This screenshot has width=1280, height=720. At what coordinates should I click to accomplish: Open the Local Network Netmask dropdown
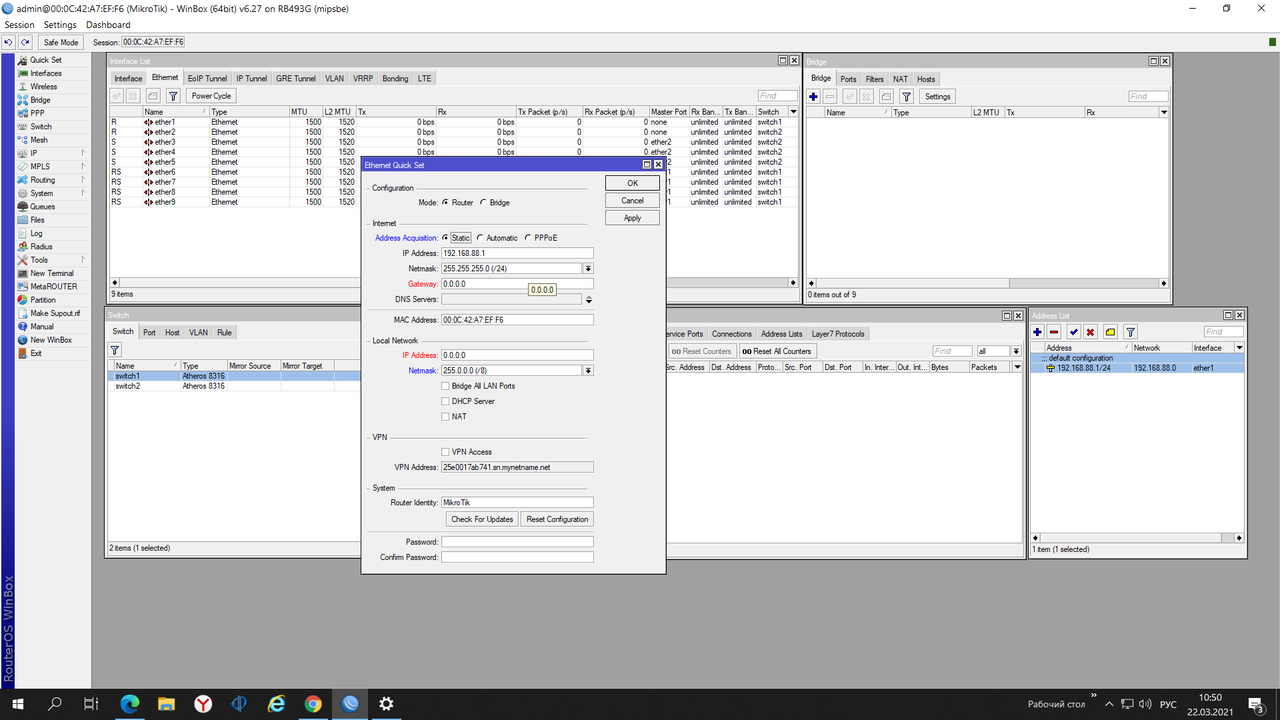pyautogui.click(x=589, y=371)
